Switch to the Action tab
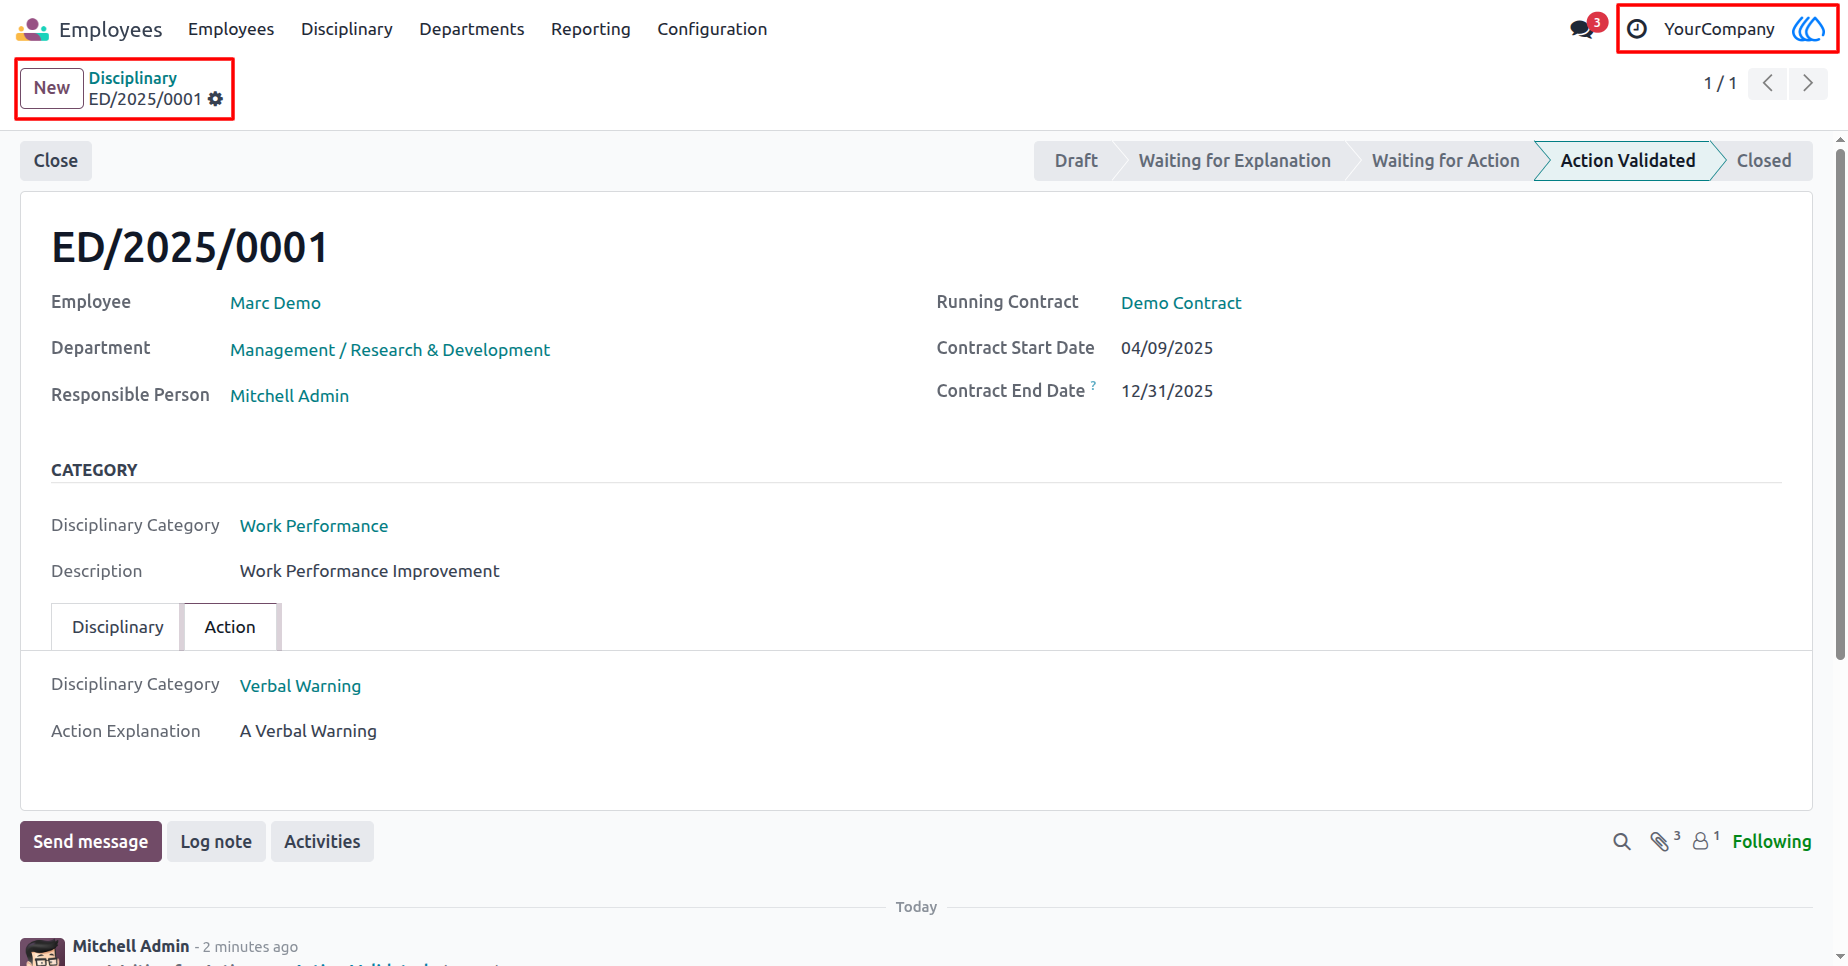Image resolution: width=1848 pixels, height=966 pixels. (230, 627)
